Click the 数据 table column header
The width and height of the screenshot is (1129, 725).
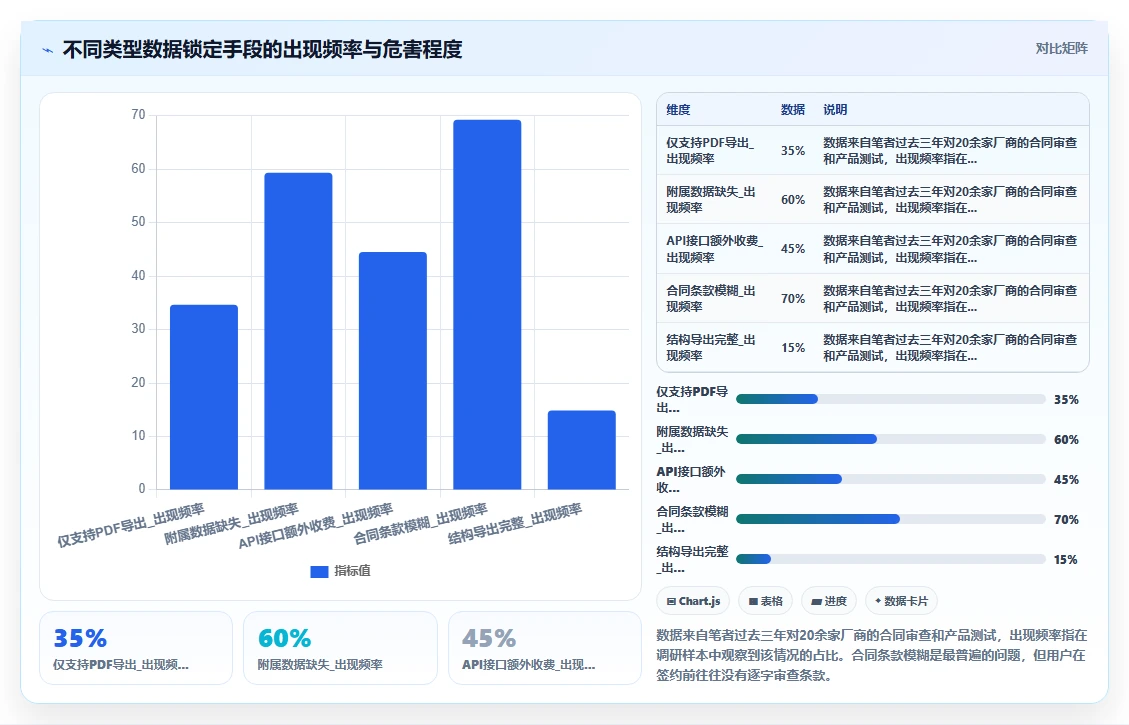click(x=793, y=109)
